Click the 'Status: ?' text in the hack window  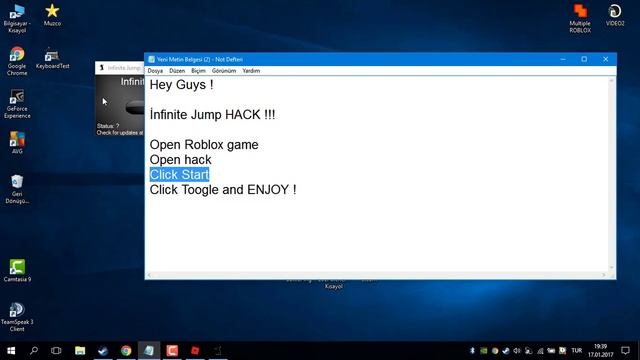point(108,126)
